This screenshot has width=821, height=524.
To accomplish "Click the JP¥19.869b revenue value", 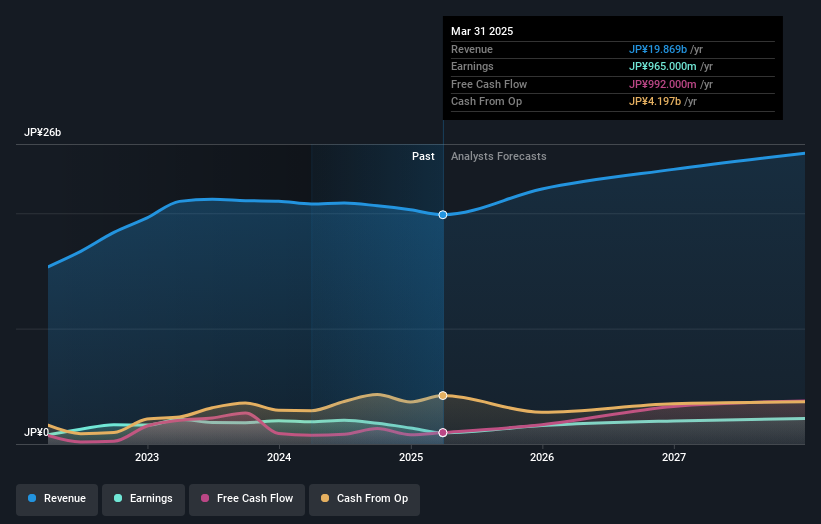I will (x=658, y=49).
